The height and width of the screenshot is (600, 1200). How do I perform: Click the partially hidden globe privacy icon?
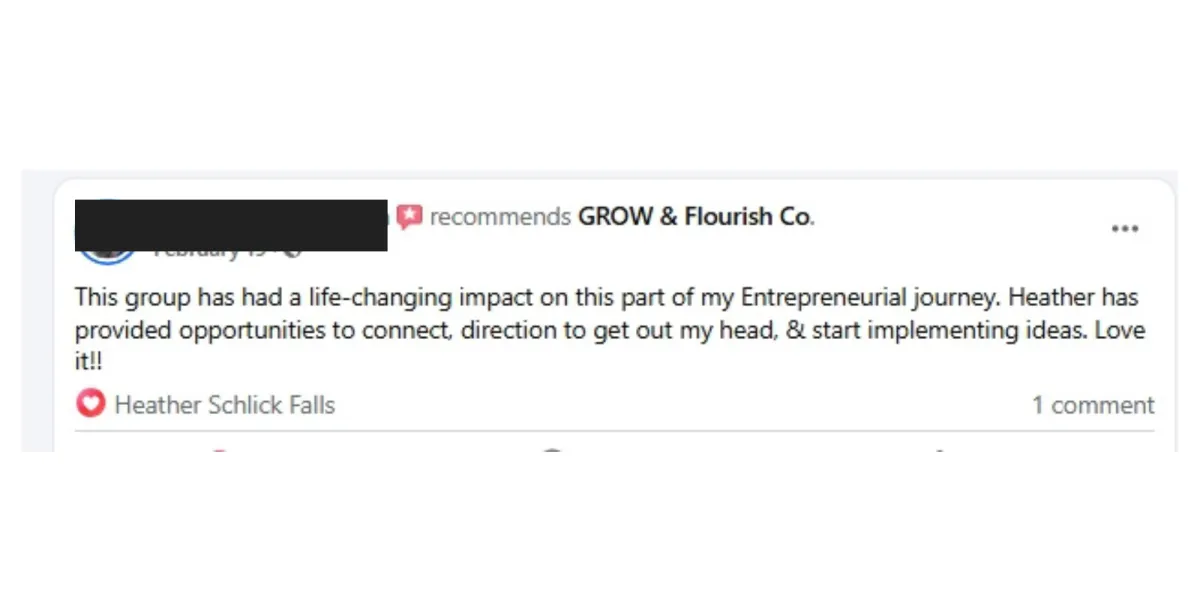[292, 253]
